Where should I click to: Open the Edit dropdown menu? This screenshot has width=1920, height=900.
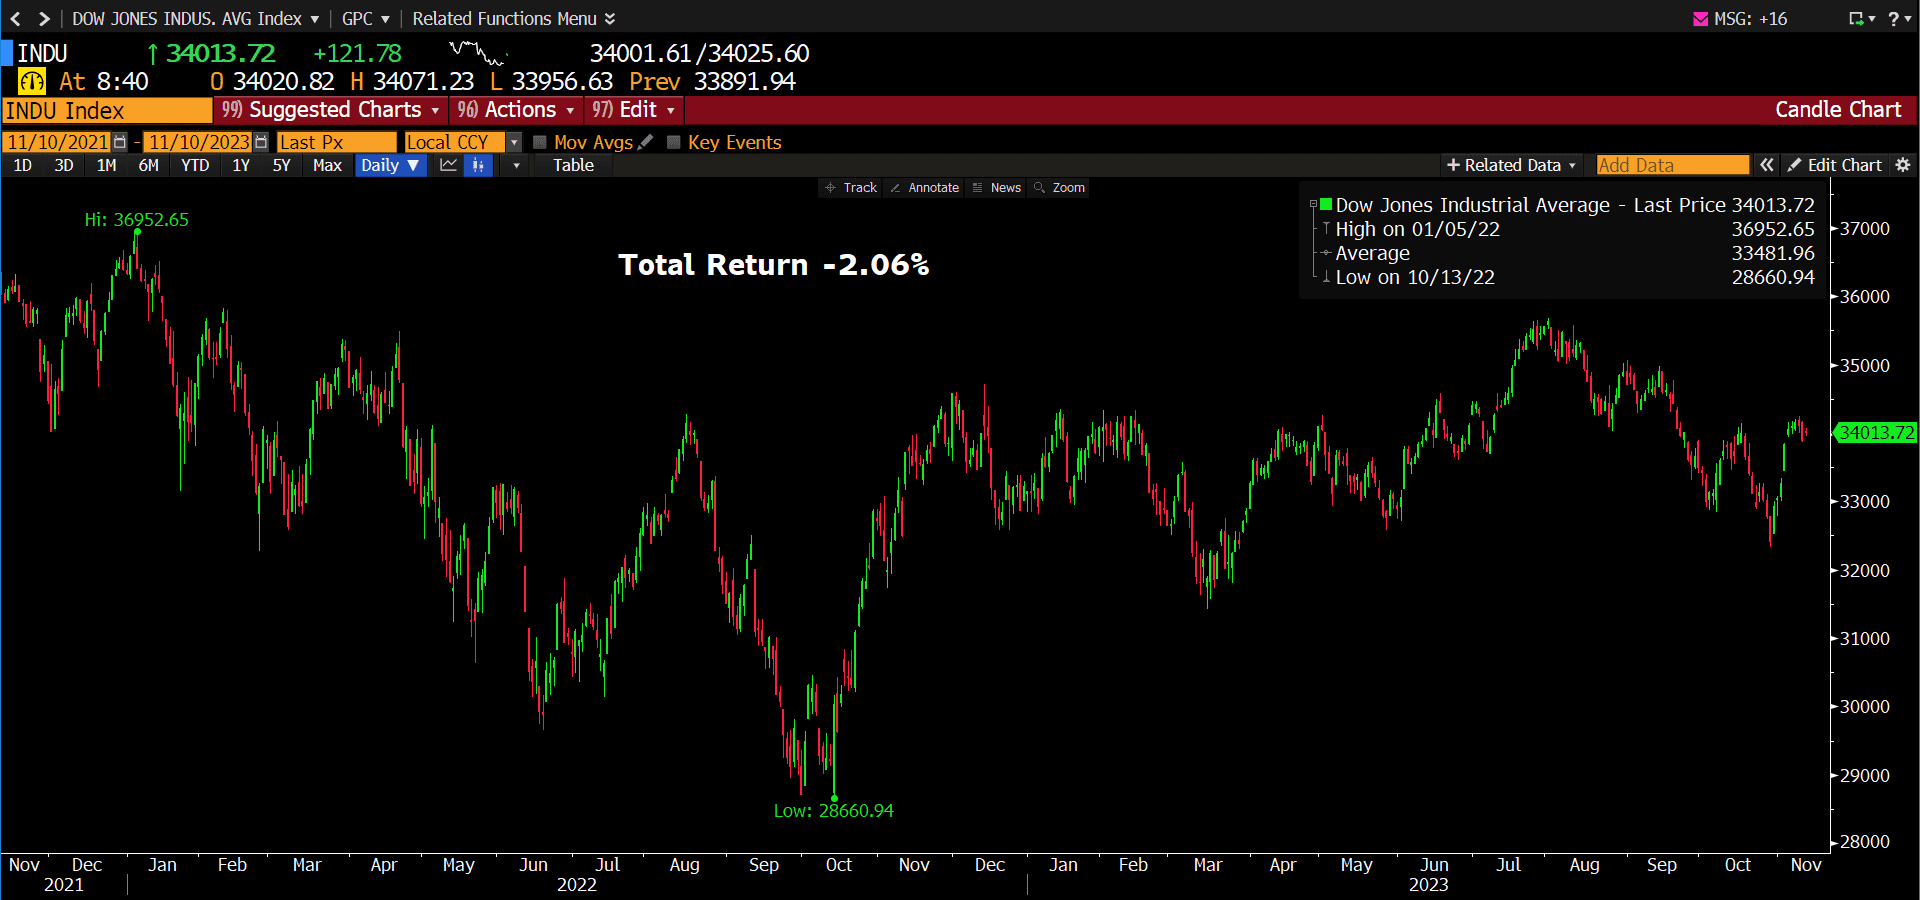coord(633,110)
